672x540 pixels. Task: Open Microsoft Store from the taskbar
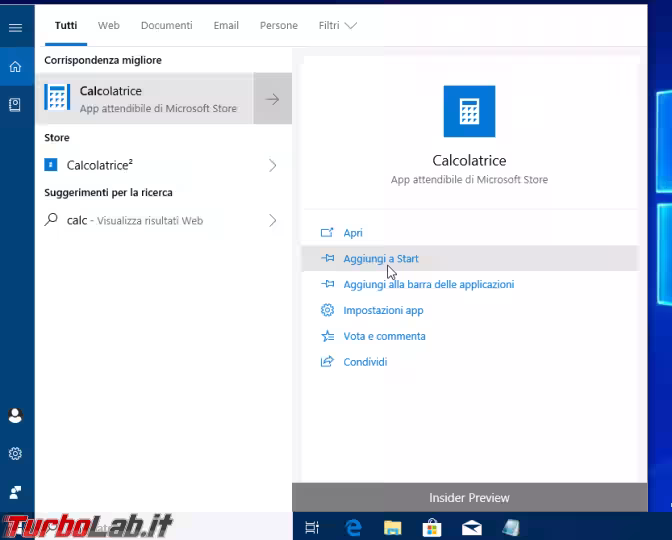pyautogui.click(x=432, y=528)
